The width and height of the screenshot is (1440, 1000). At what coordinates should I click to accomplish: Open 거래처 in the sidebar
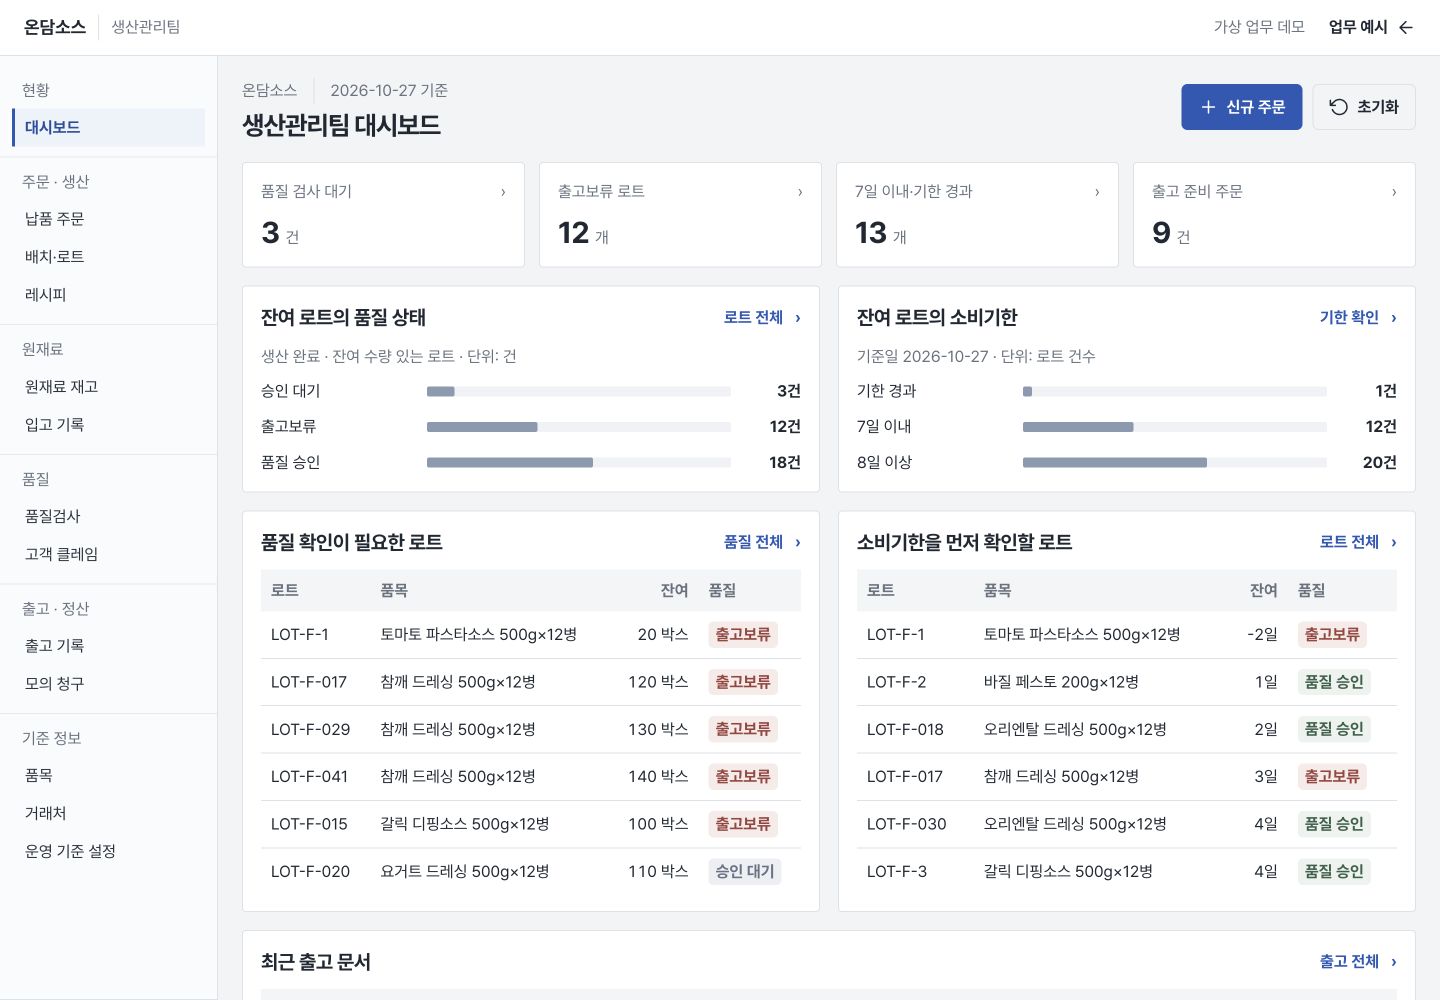click(x=108, y=813)
